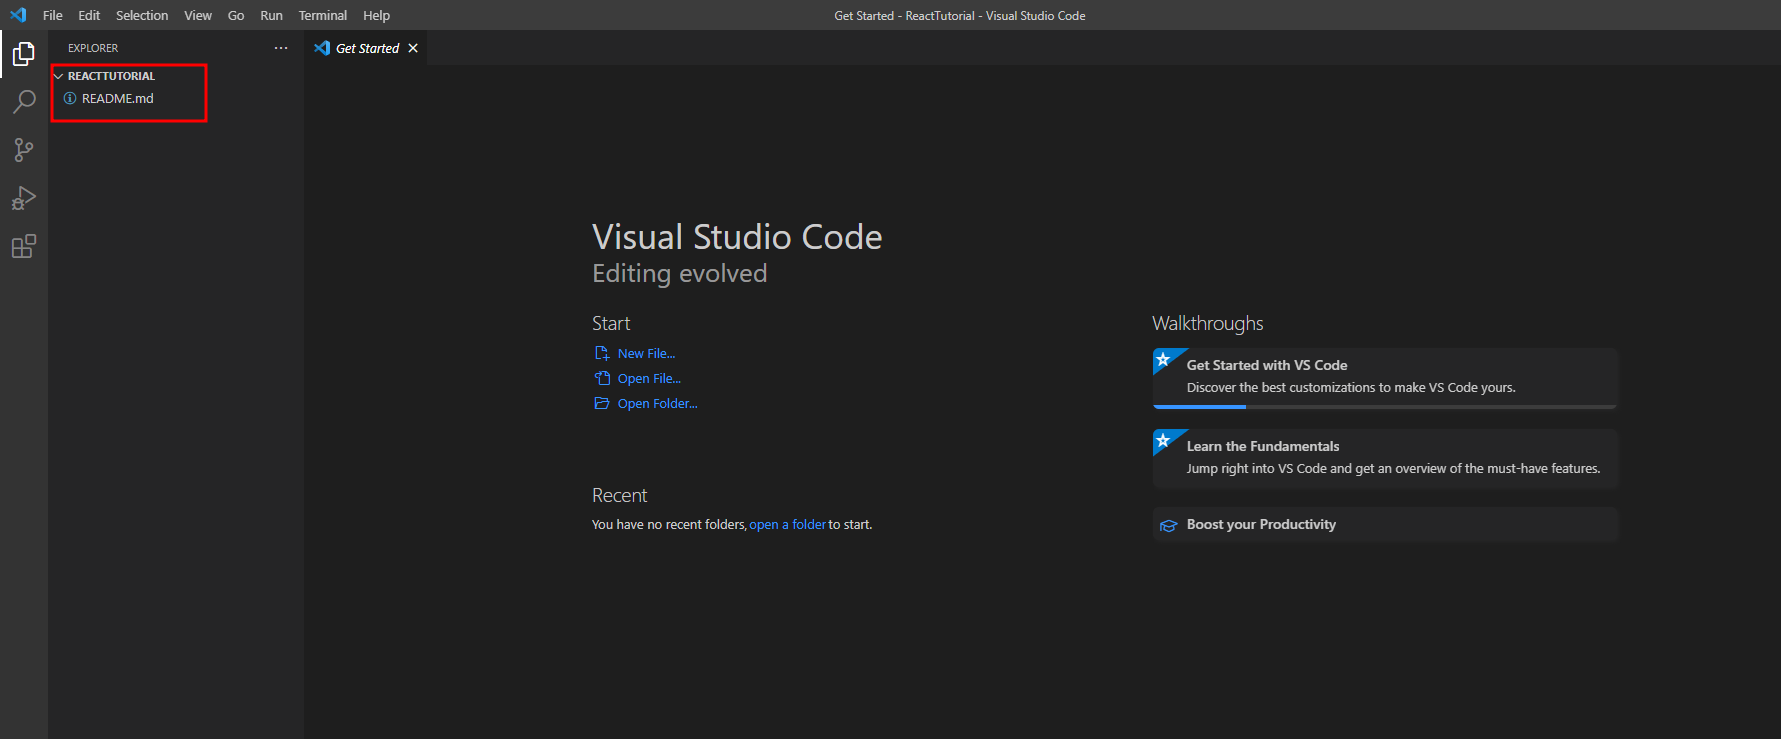The width and height of the screenshot is (1781, 739).
Task: Click the star badge on Get Started walkthrough
Action: [x=1163, y=359]
